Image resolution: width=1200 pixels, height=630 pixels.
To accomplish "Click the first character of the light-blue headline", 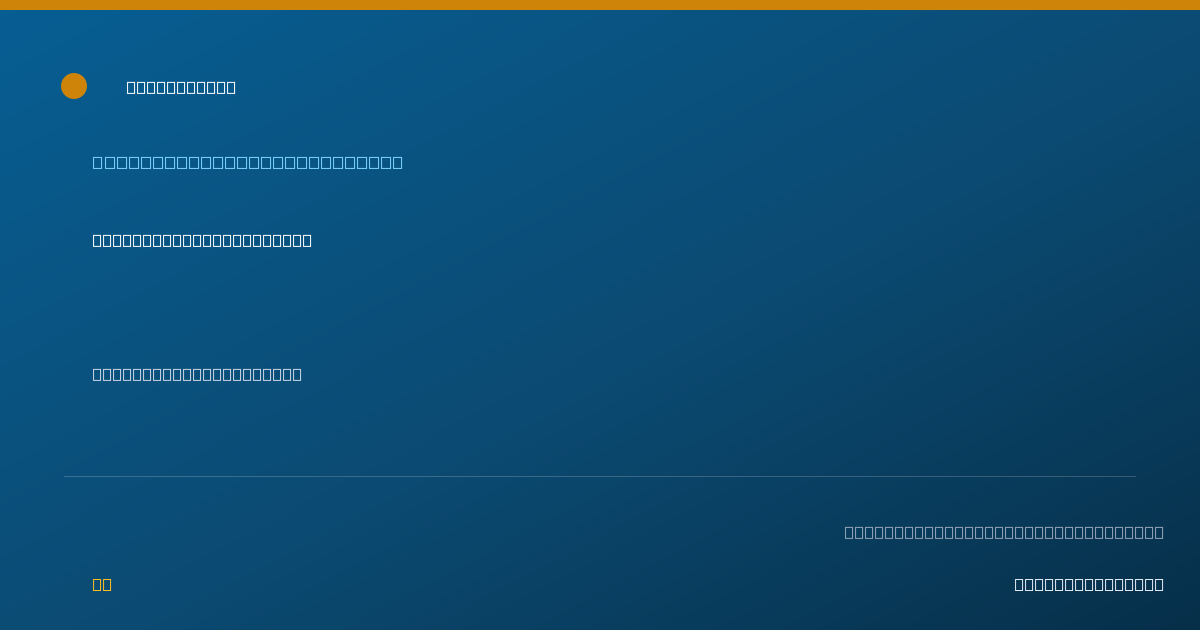I will pyautogui.click(x=98, y=162).
